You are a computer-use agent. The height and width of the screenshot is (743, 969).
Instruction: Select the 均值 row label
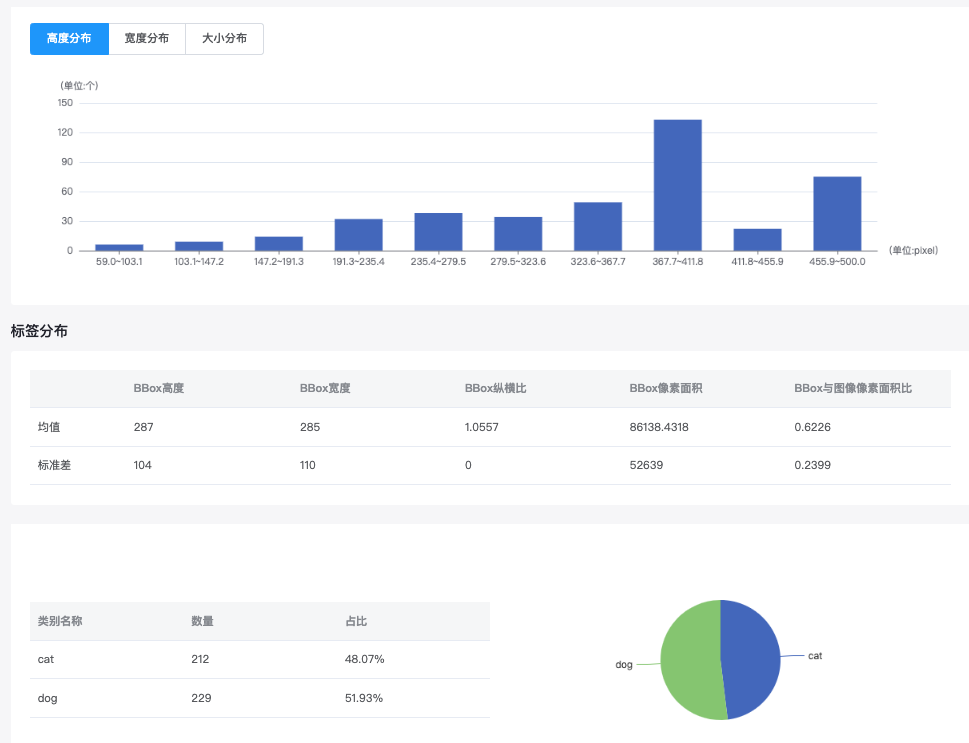point(49,427)
